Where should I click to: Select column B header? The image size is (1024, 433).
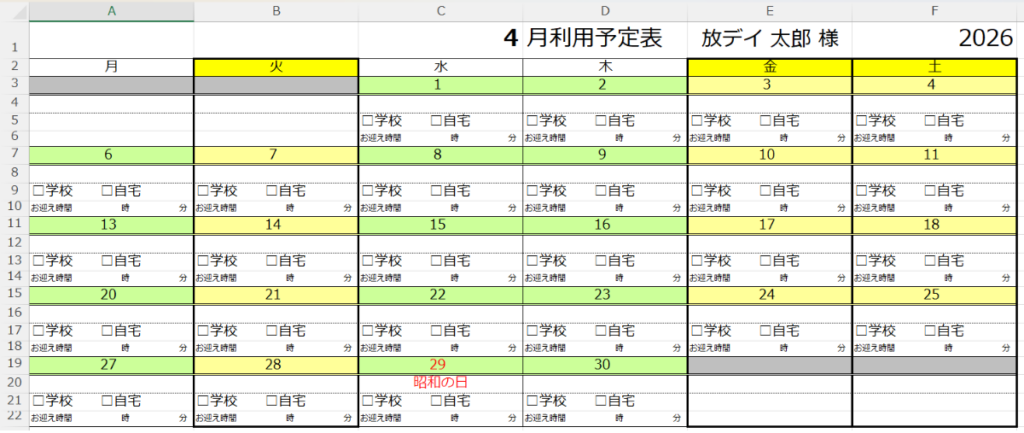pyautogui.click(x=276, y=10)
